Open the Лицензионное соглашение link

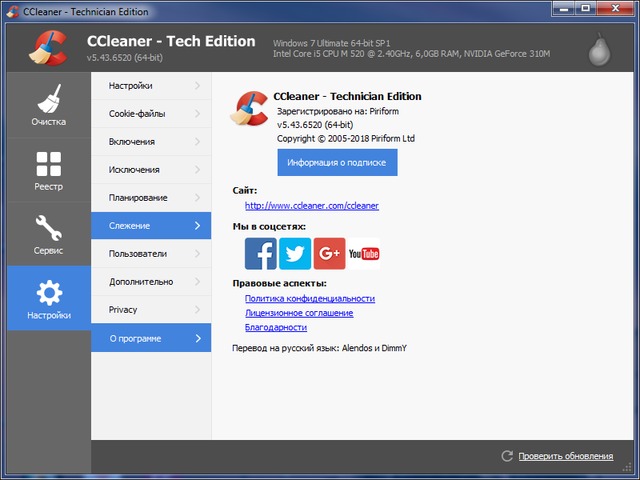pos(298,313)
